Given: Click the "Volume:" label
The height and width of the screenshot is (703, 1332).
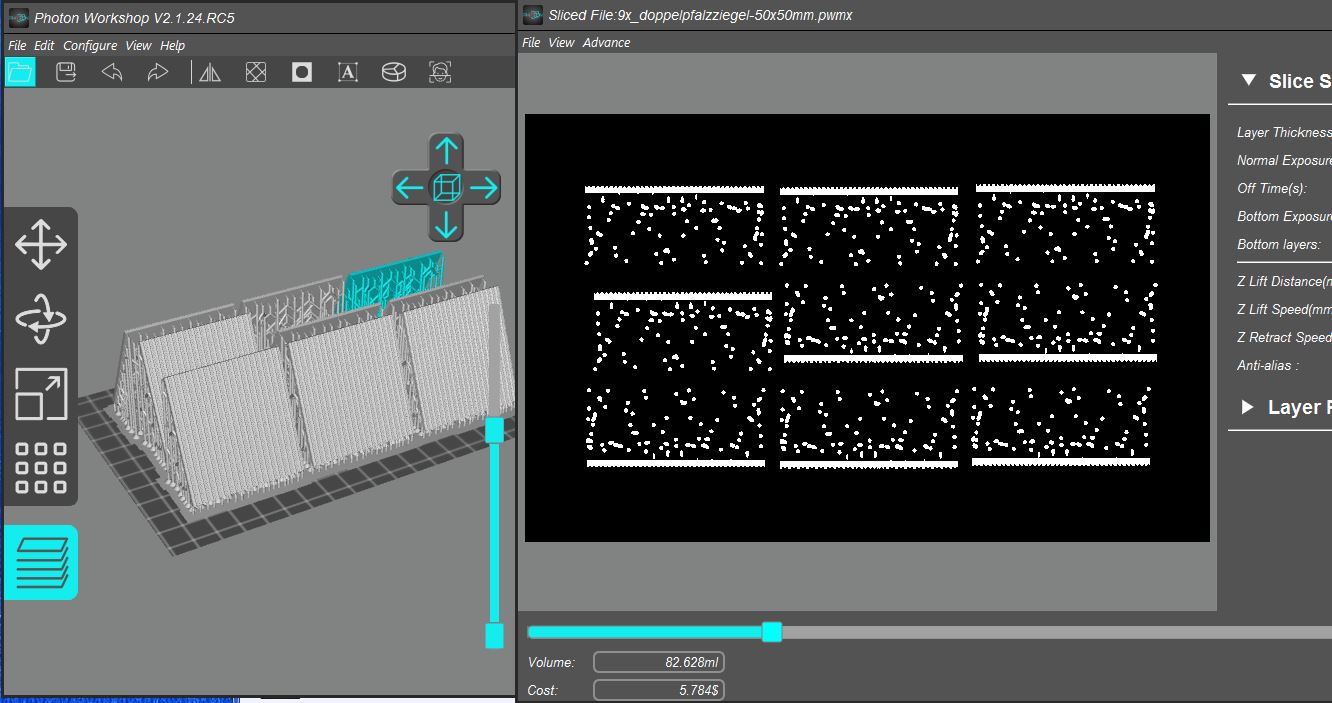Looking at the screenshot, I should click(551, 662).
